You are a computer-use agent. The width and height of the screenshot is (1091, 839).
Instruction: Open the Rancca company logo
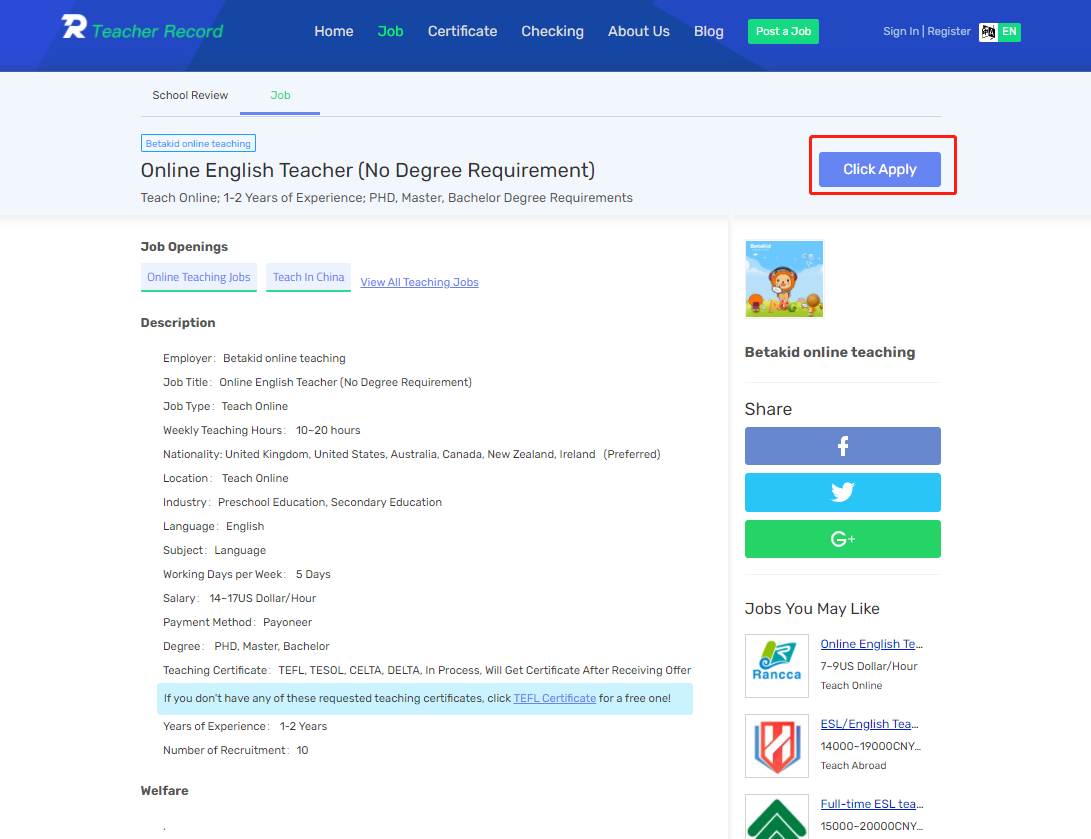[x=777, y=666]
